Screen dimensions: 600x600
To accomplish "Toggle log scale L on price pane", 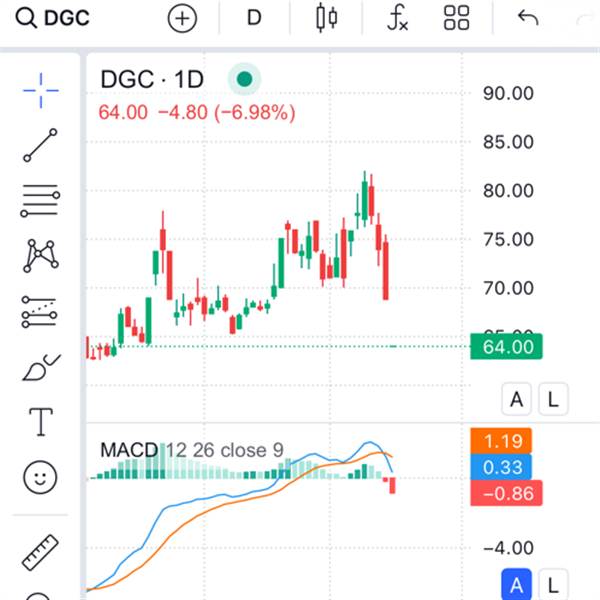I will coord(553,399).
